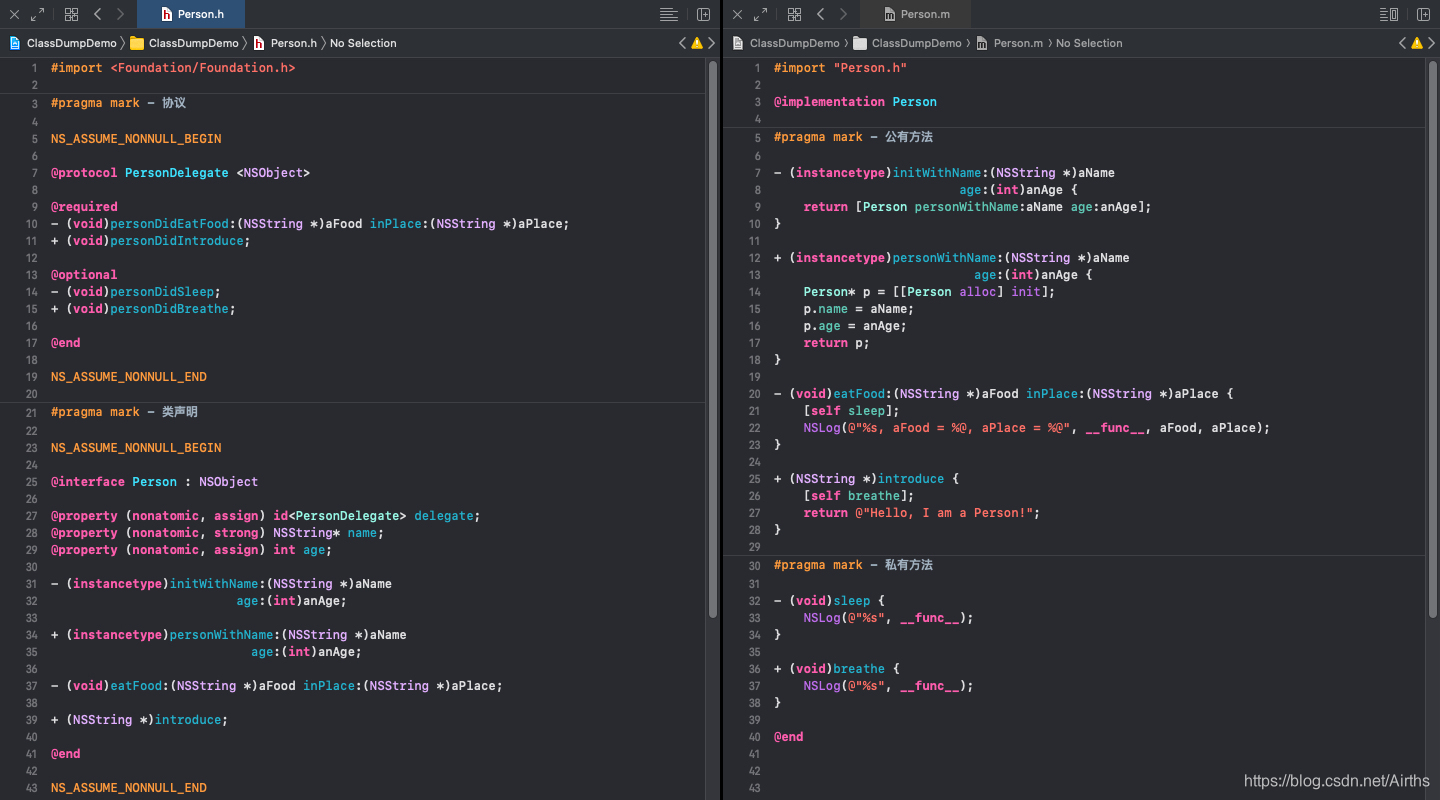The width and height of the screenshot is (1440, 800).
Task: Click '@end' on line 40 of Person.m
Action: 789,737
